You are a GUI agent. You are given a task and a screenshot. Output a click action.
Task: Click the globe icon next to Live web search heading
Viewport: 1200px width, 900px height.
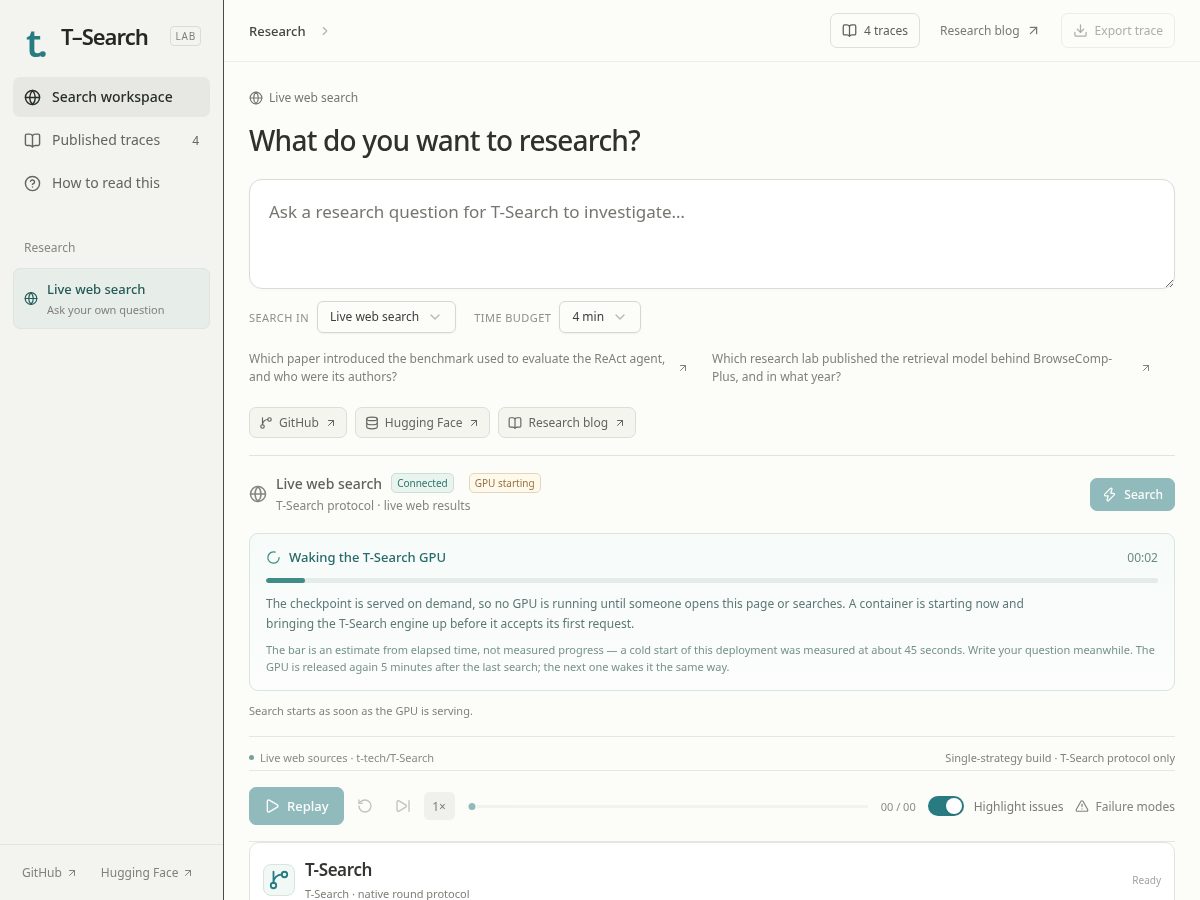(256, 98)
